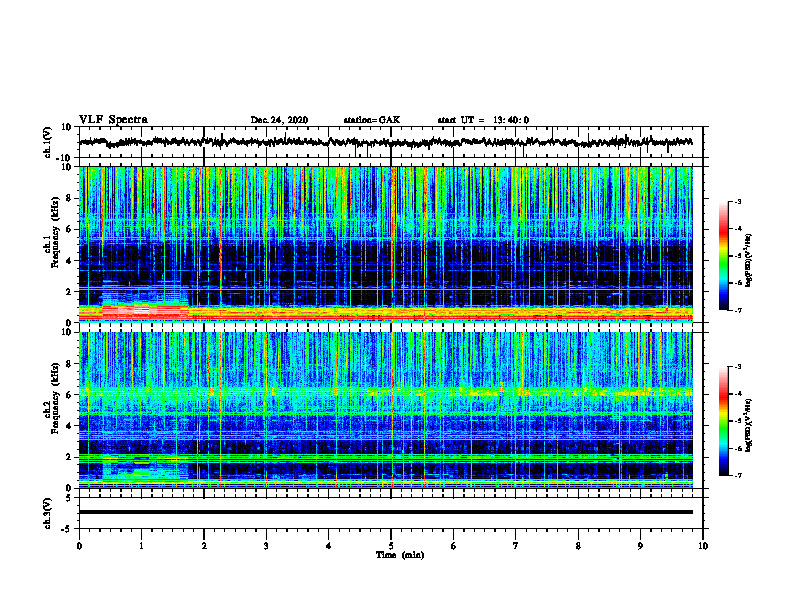Click the 4 kHz tick of ch.1 spectrogram
This screenshot has height=612, width=792.
pos(69,261)
